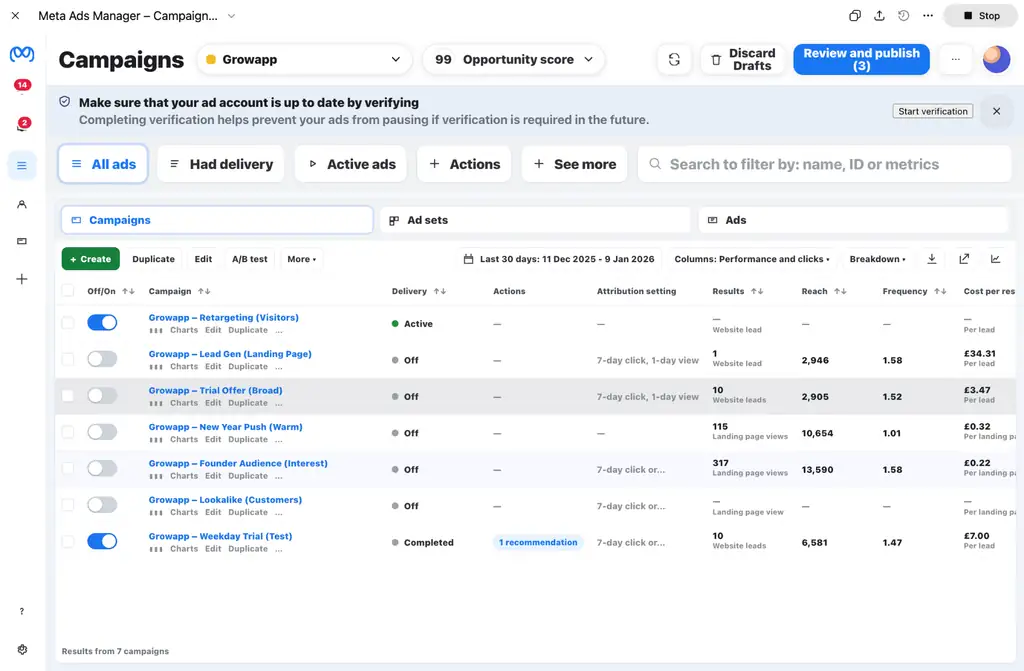Screen dimensions: 1024x671
Task: Open the three-dot menu beside Review and publish
Action: (x=955, y=59)
